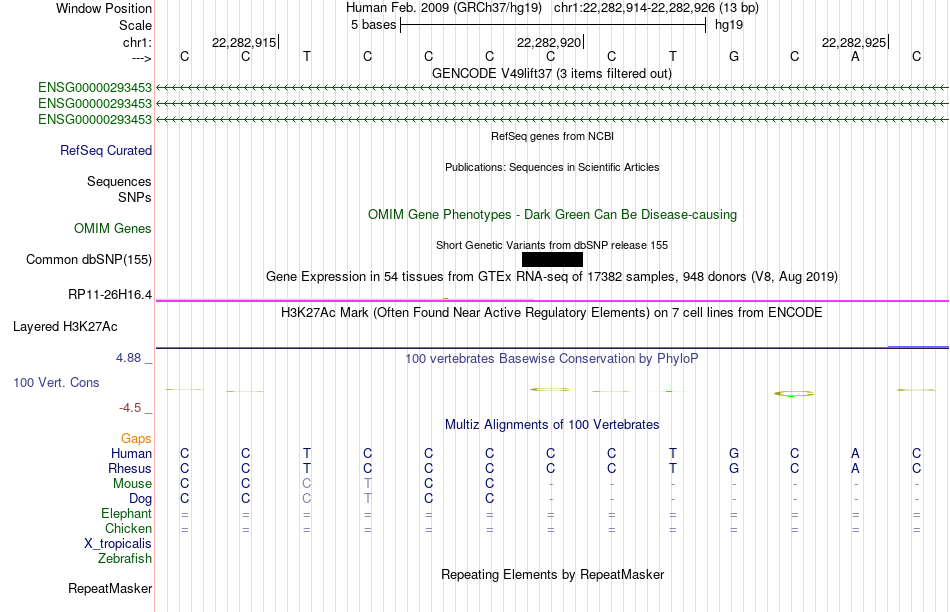Click the RP11-26H16.4 gene label
The image size is (950, 612).
coord(110,294)
